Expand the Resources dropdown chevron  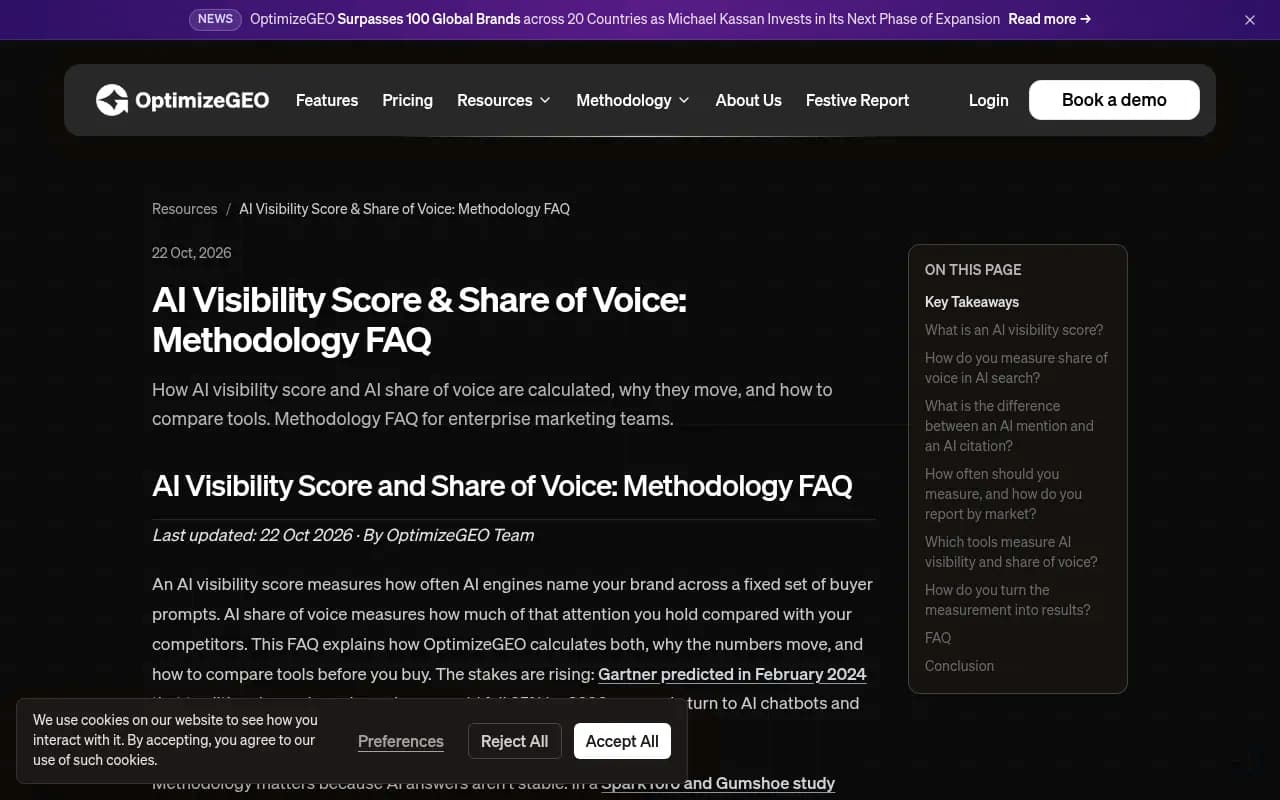545,100
